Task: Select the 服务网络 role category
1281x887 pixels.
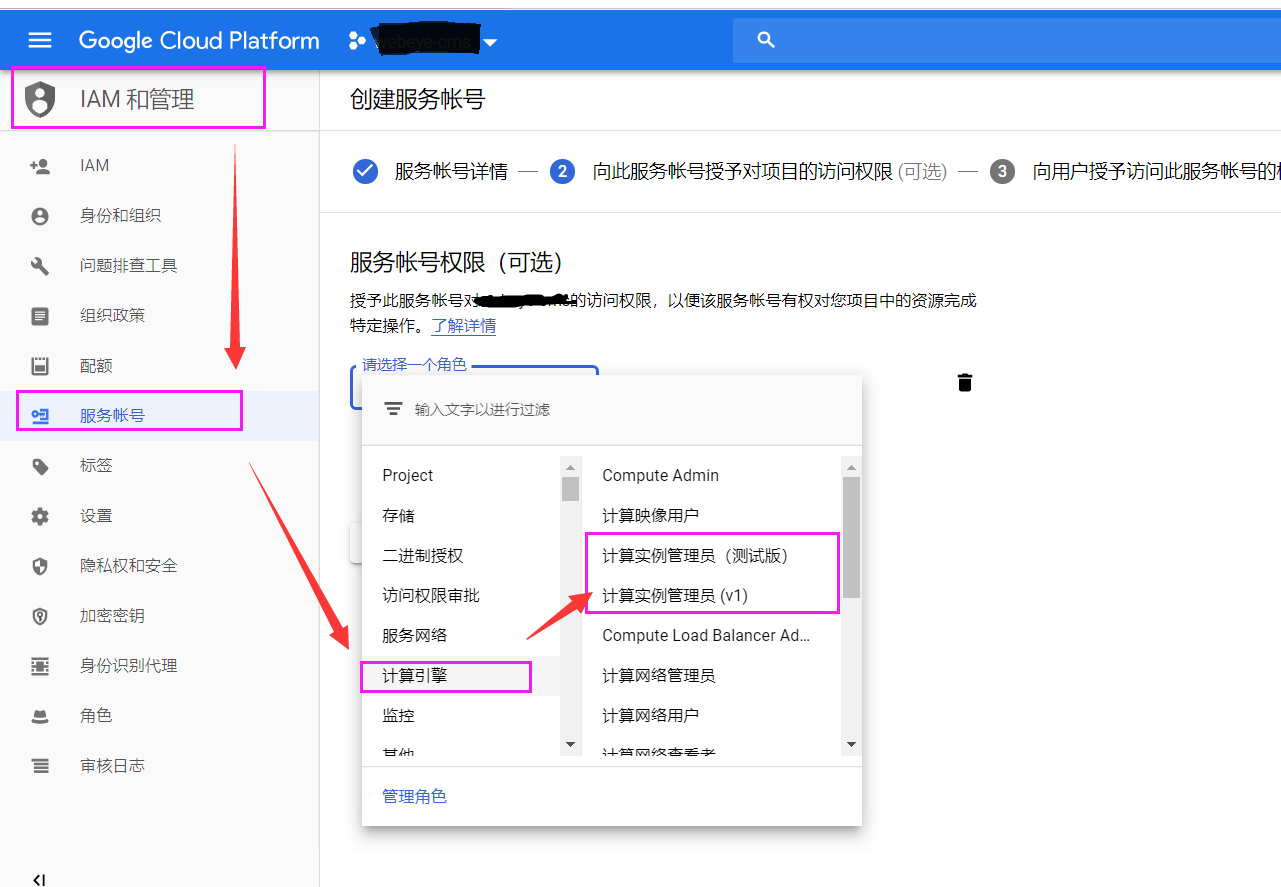Action: 461,636
